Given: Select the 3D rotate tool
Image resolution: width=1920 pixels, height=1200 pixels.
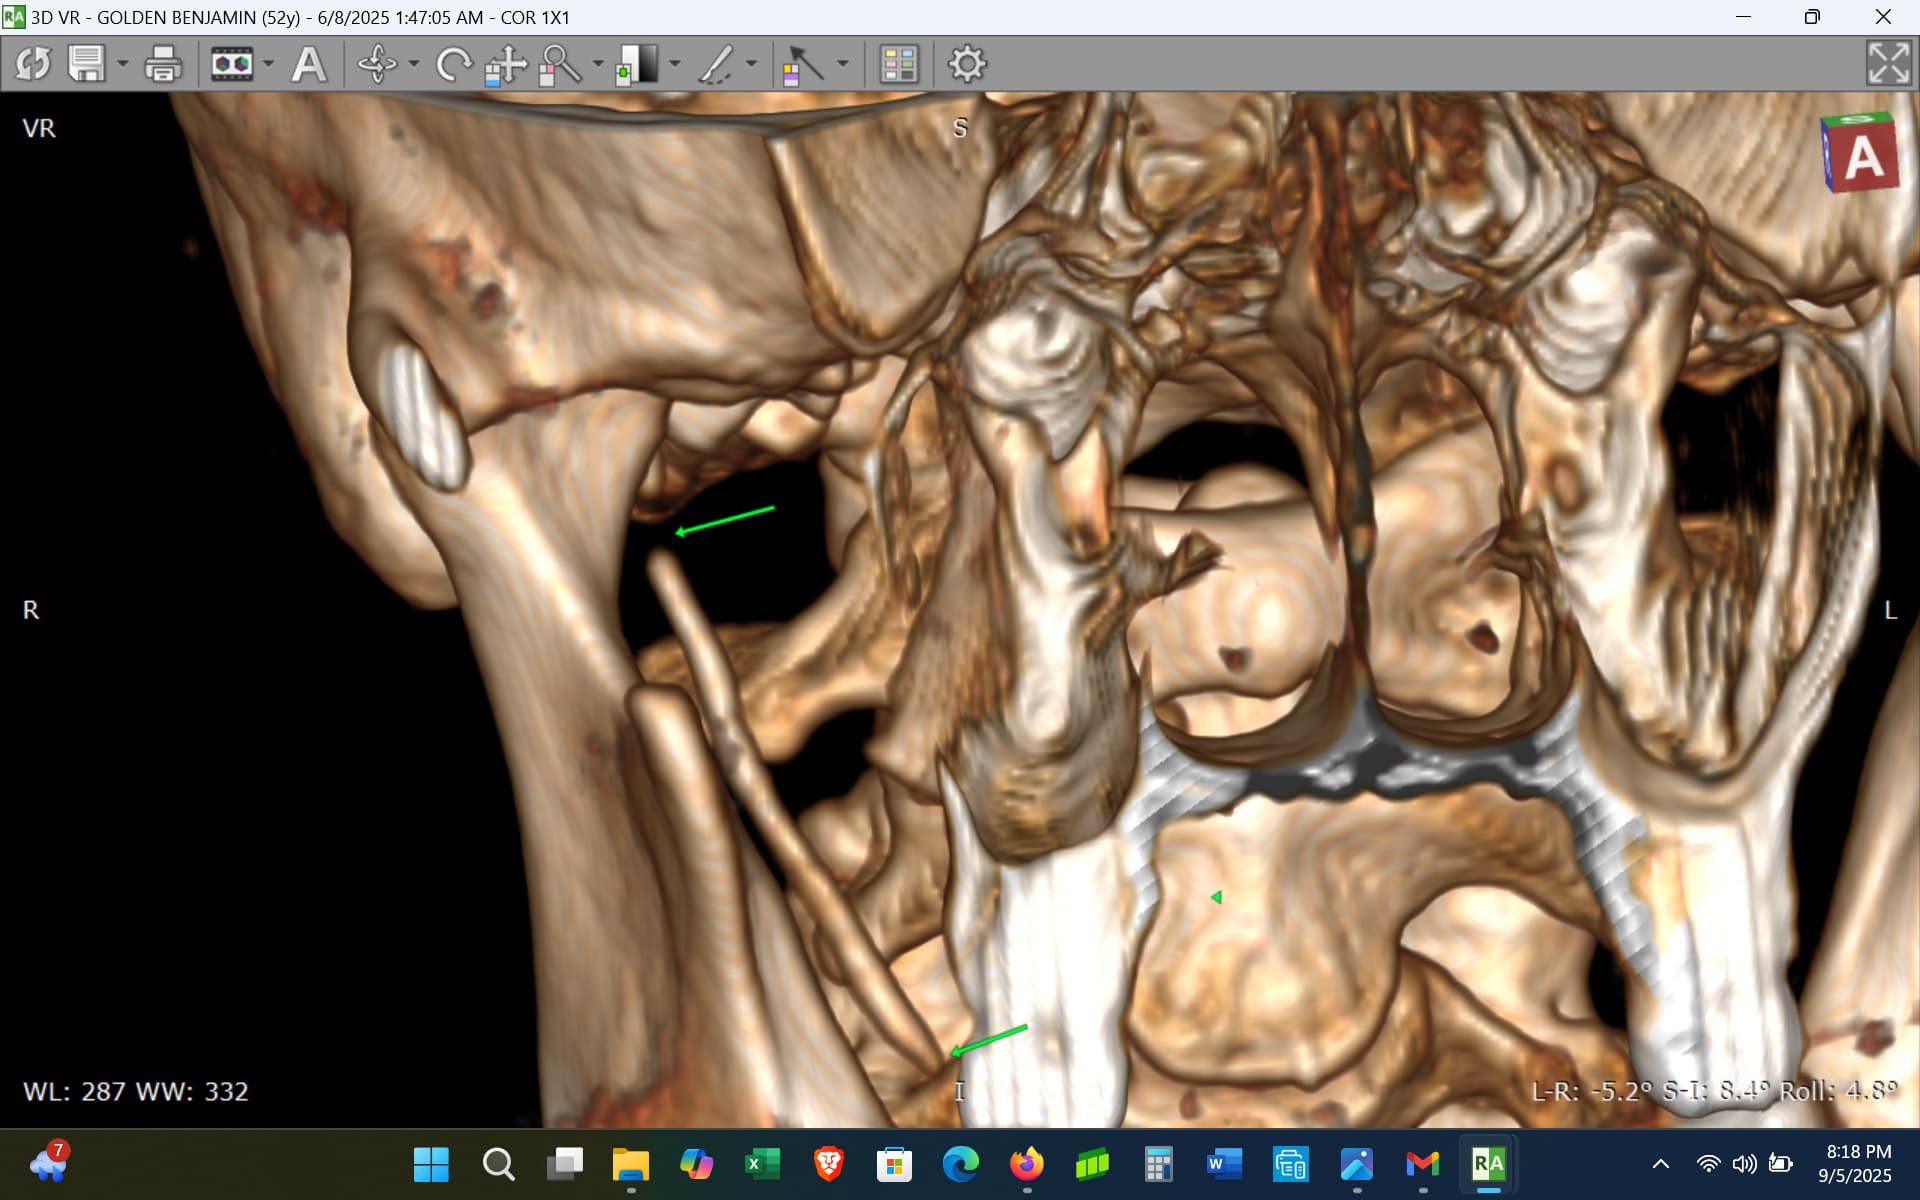Looking at the screenshot, I should pyautogui.click(x=377, y=65).
